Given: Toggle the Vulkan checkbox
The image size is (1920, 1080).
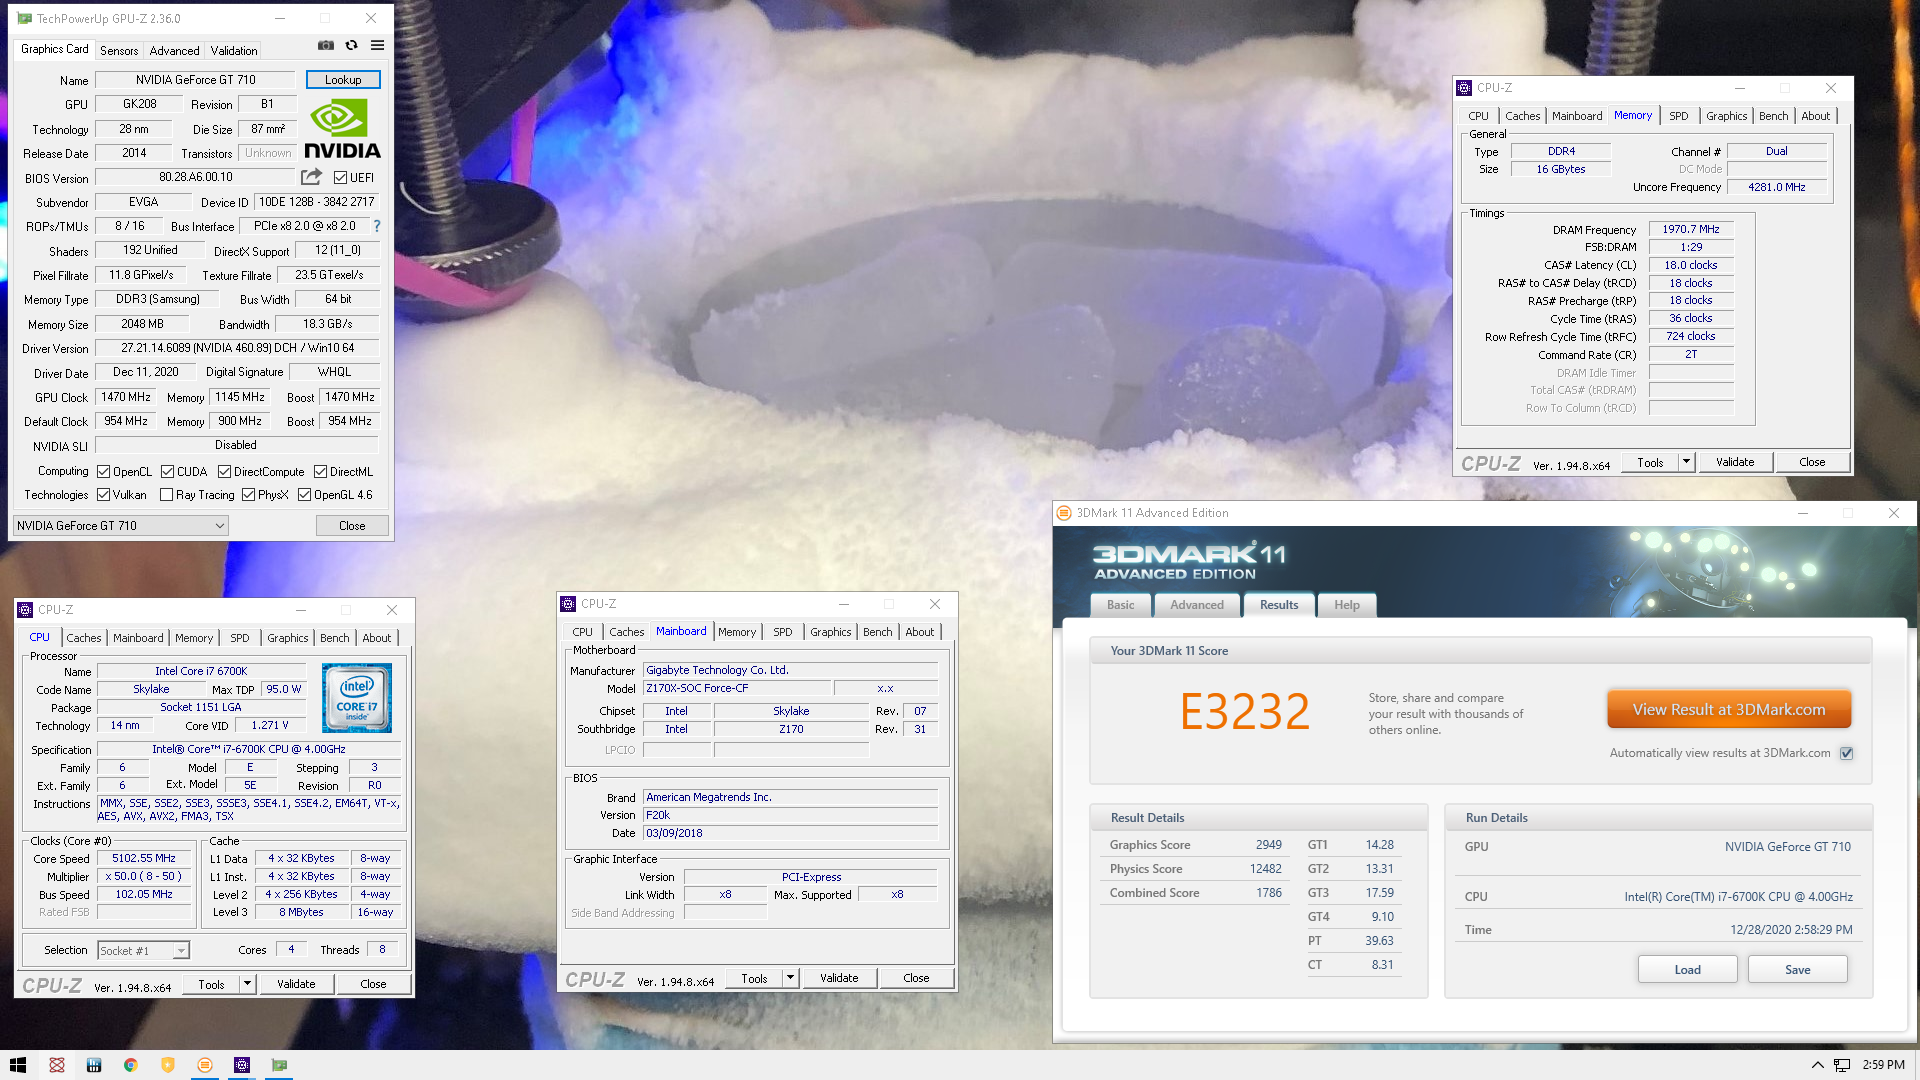Looking at the screenshot, I should [103, 495].
